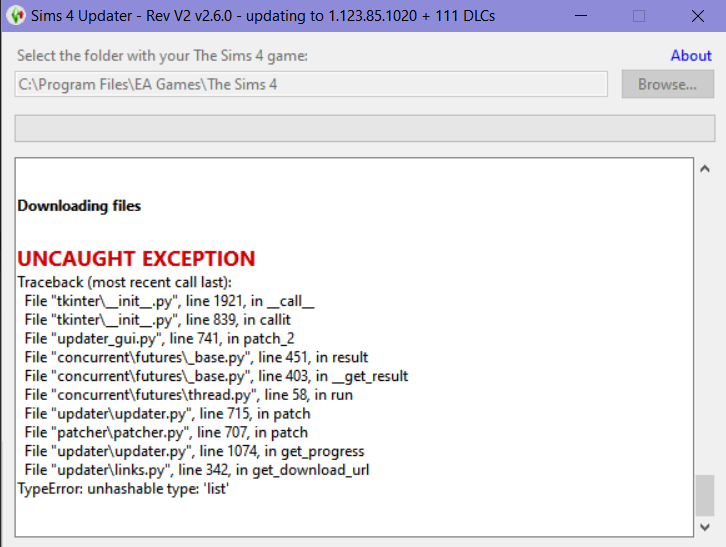This screenshot has width=726, height=547.
Task: Click the TypeError unhashable type line
Action: click(124, 489)
